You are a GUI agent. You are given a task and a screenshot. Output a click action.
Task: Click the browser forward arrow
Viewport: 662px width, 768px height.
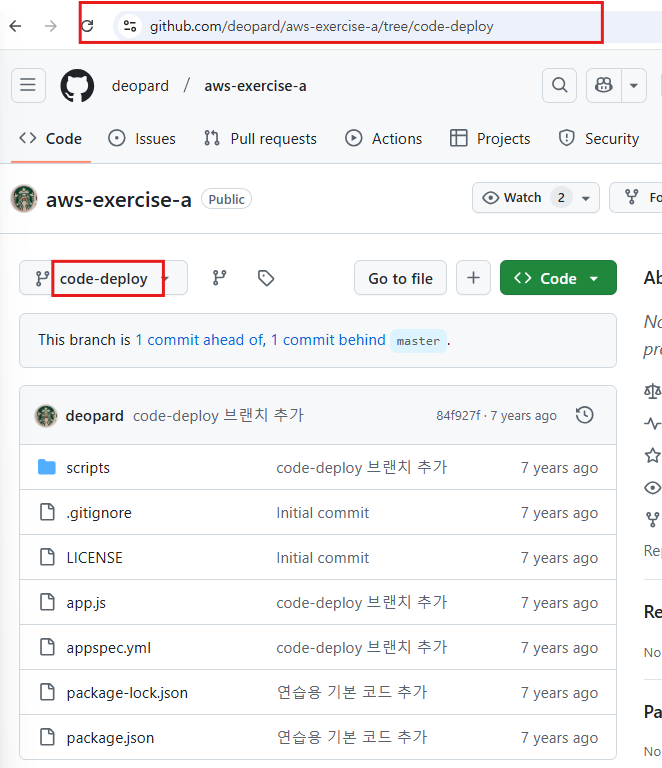[x=50, y=26]
